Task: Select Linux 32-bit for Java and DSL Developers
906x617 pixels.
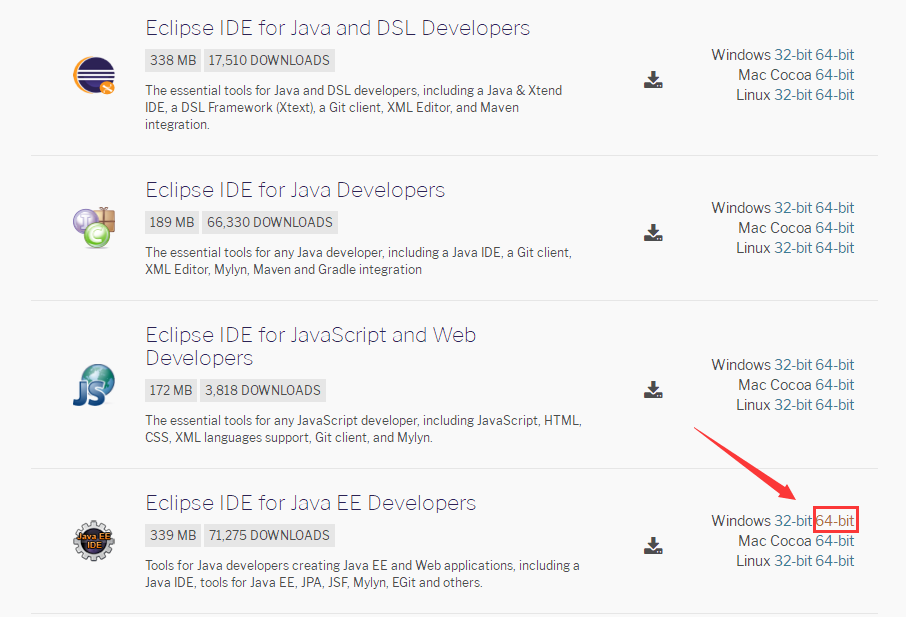Action: [793, 95]
